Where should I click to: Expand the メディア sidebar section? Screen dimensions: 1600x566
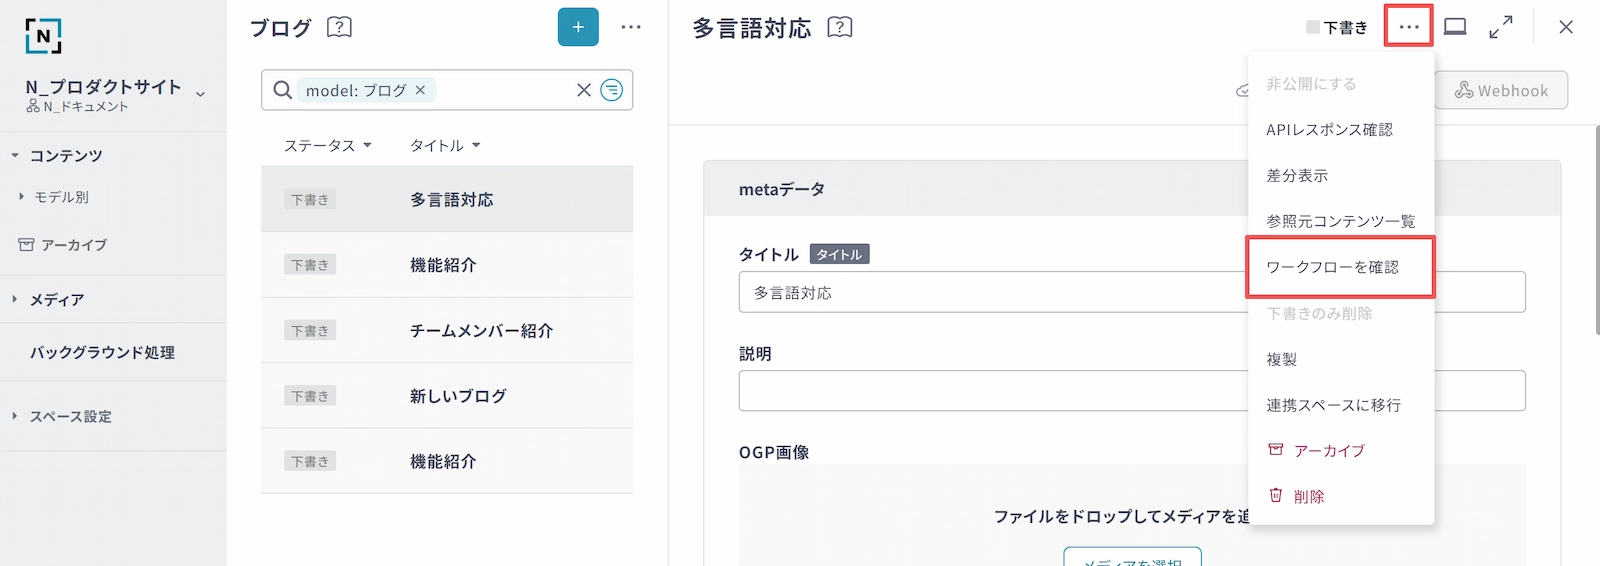point(15,299)
